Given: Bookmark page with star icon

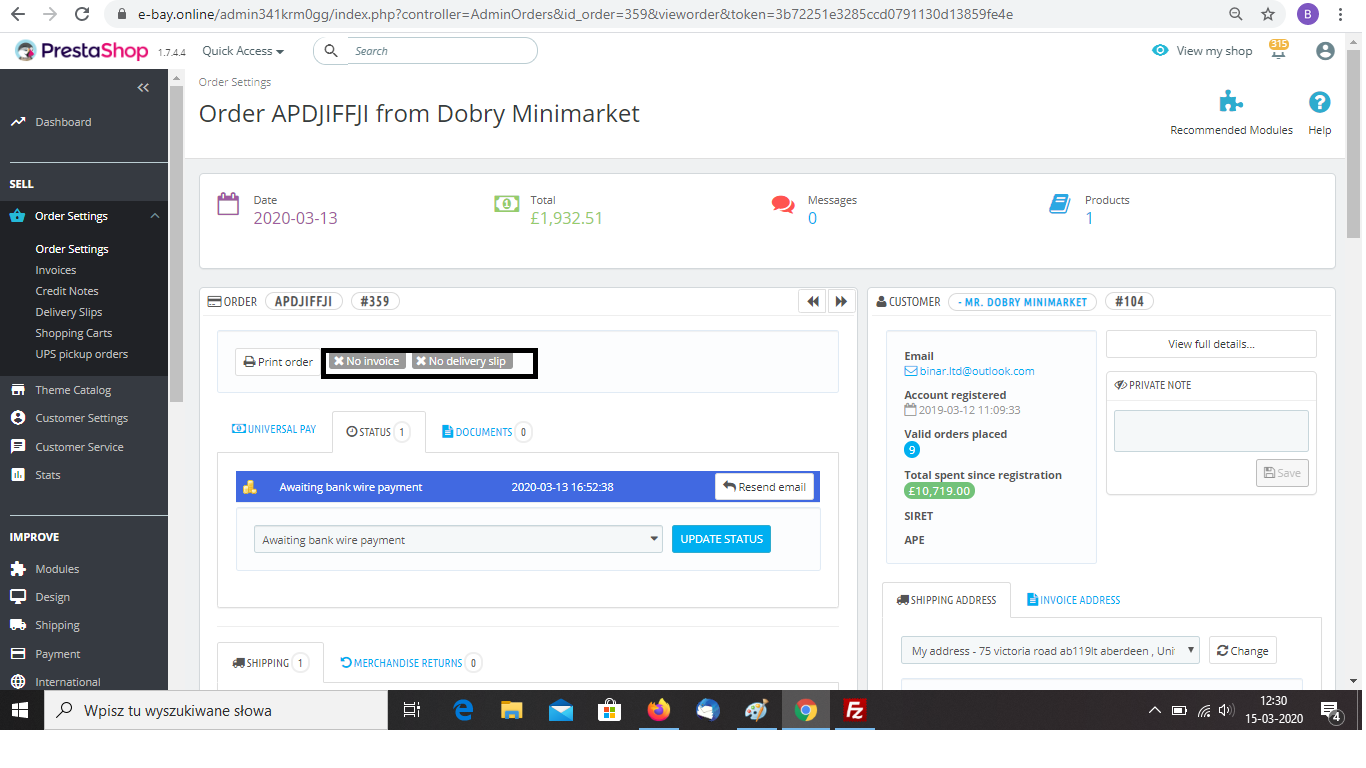Looking at the screenshot, I should 1268,14.
